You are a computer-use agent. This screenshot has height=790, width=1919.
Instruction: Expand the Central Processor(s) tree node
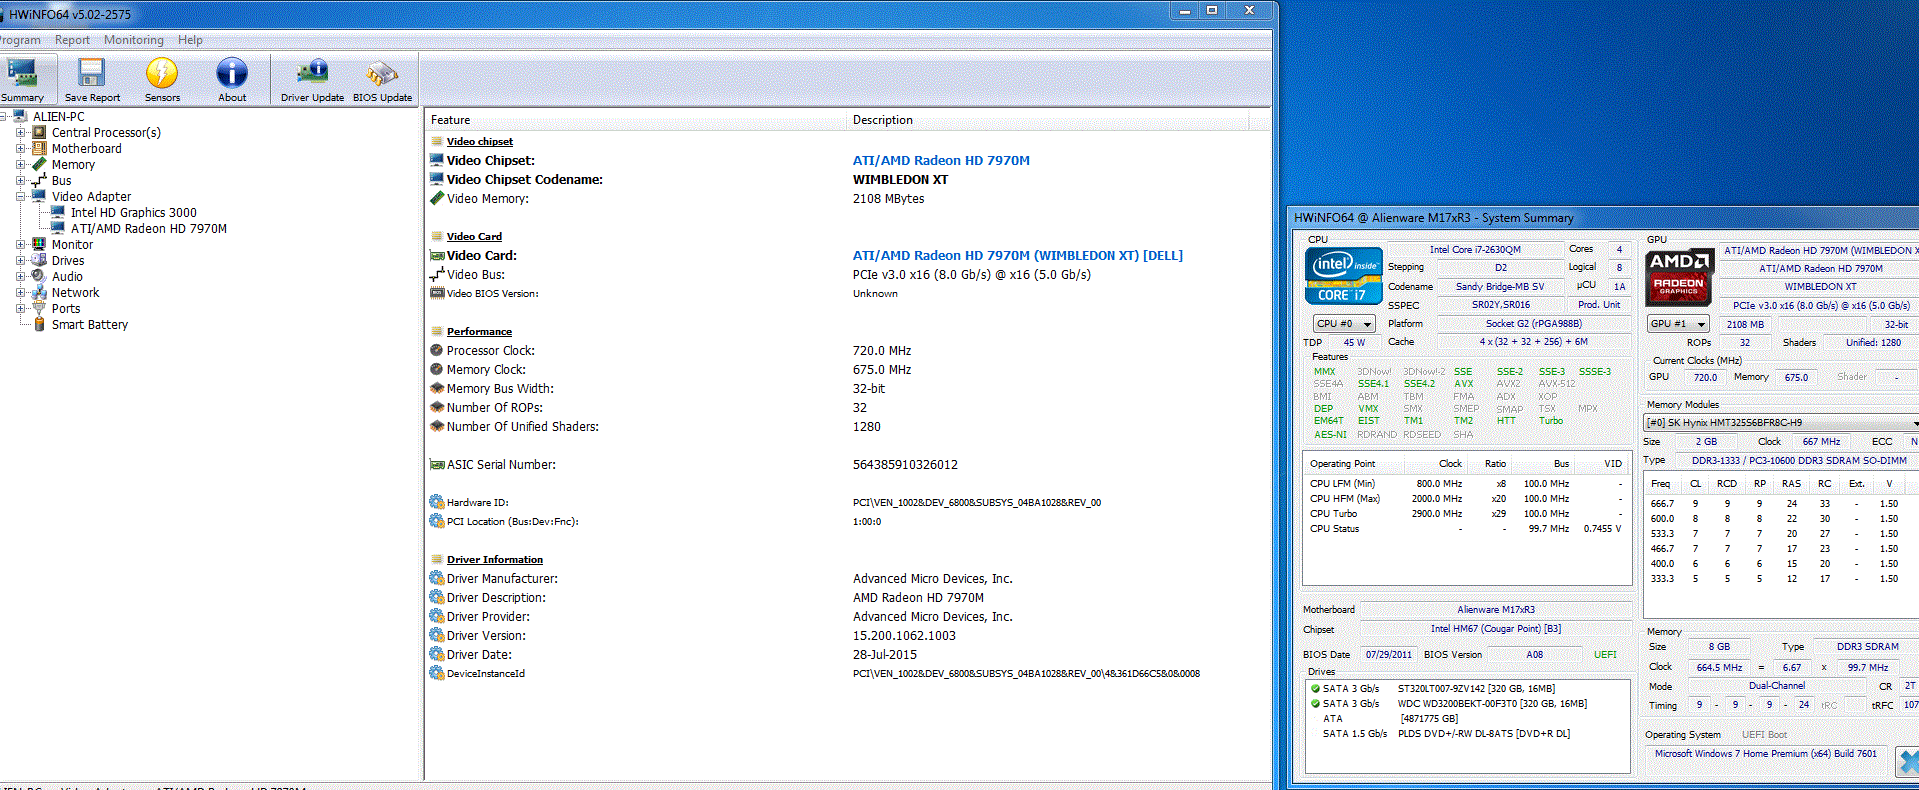pos(20,133)
